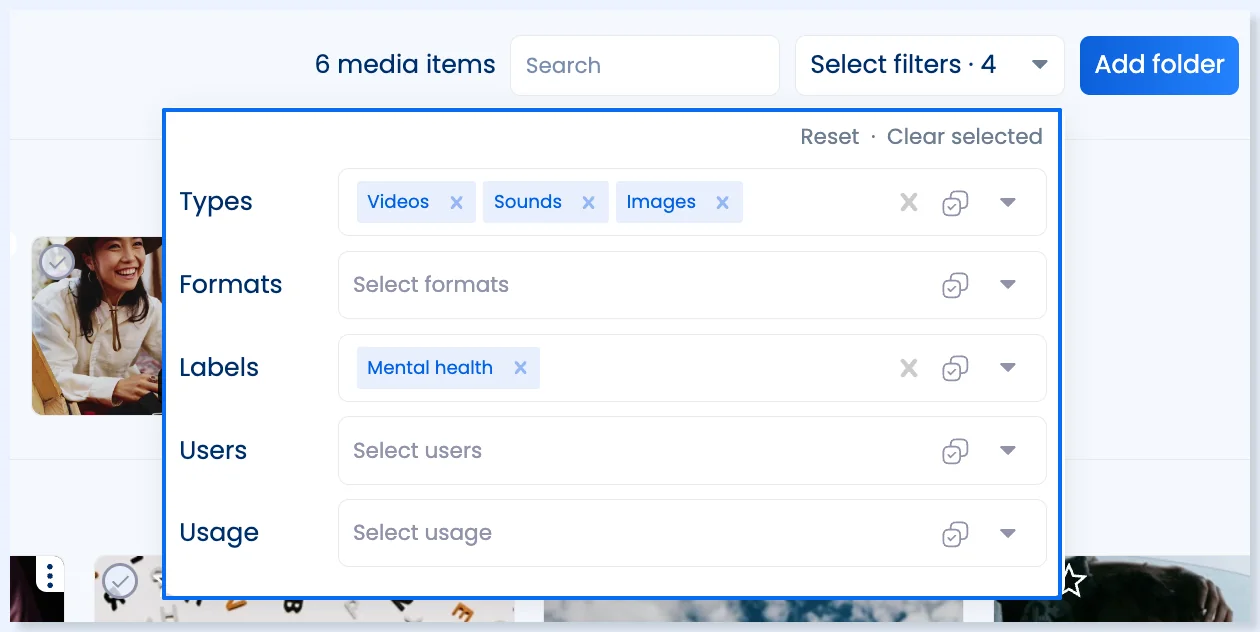Open the three-dot menu on media item
1260x632 pixels.
click(49, 575)
